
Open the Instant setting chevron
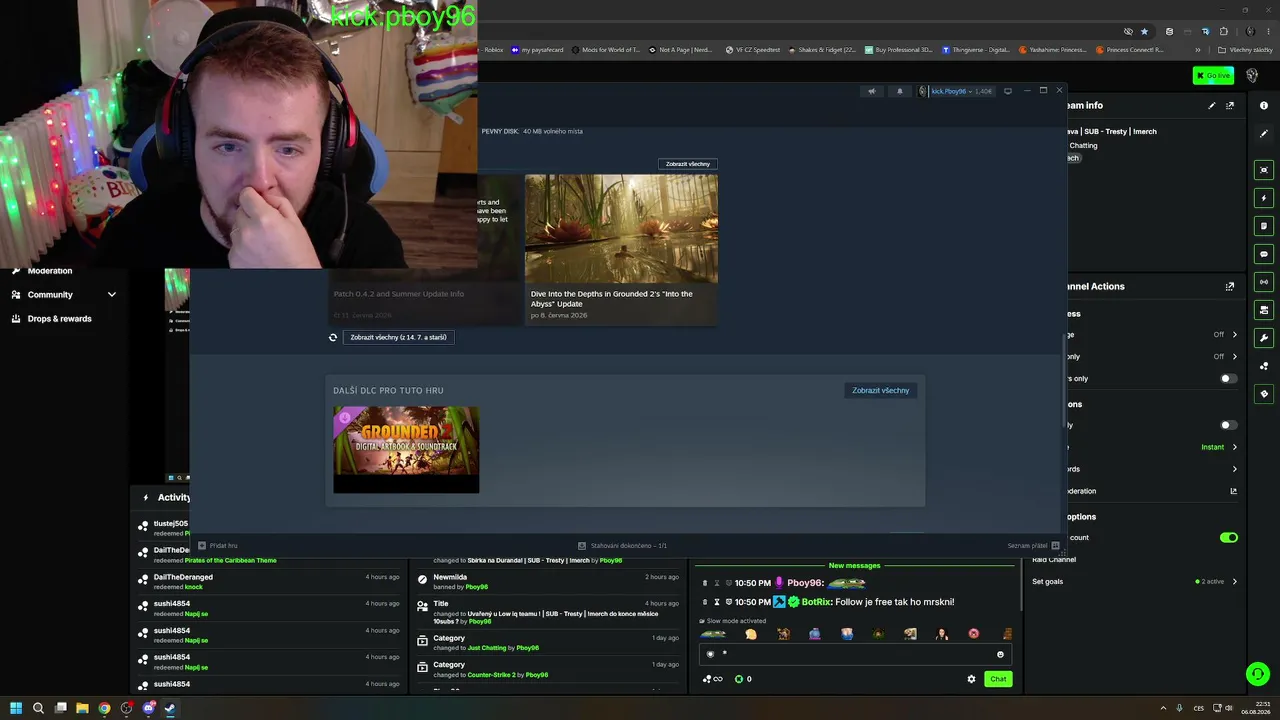coord(1234,447)
